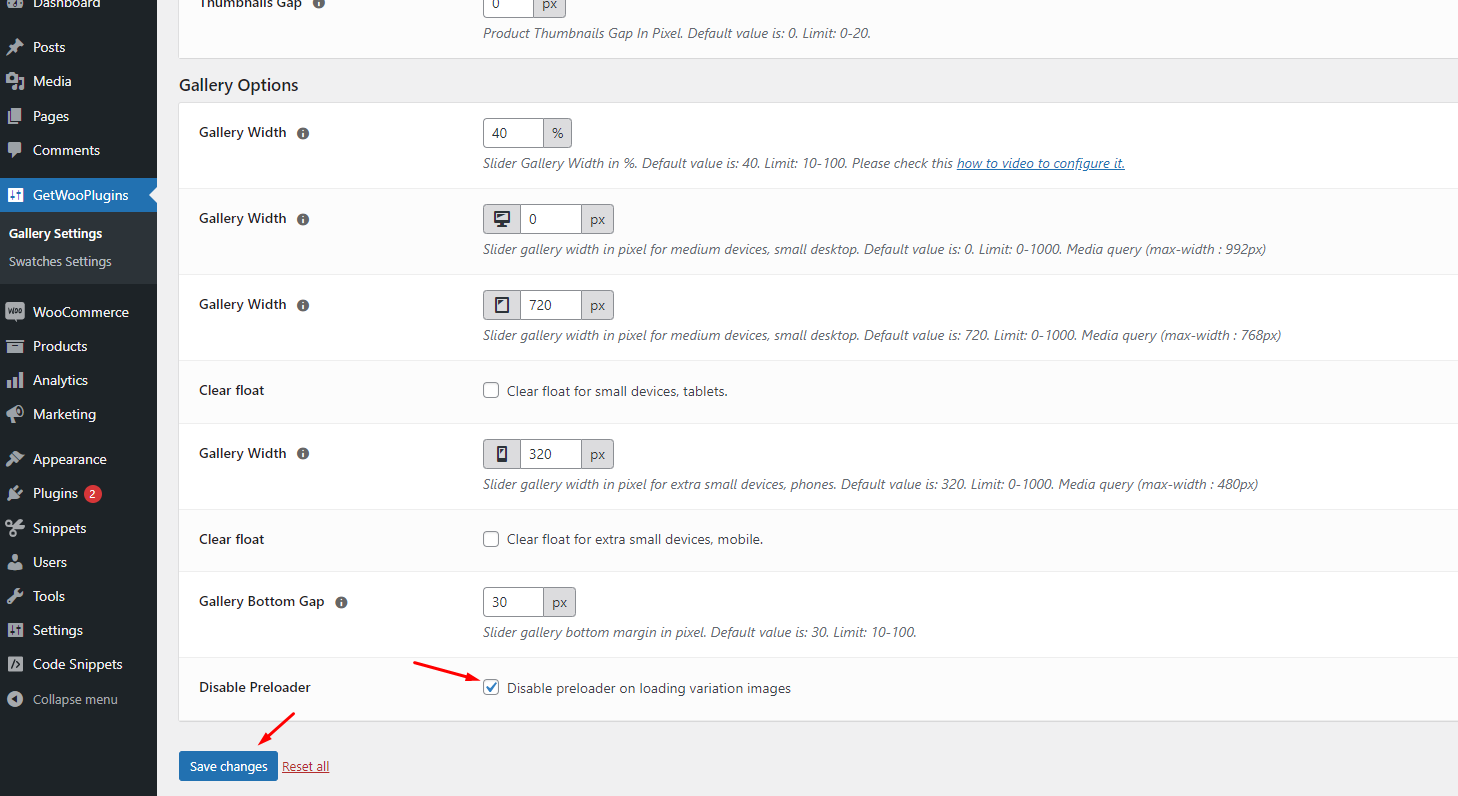Click the phone device icon
Screen dimensions: 1458x796
coord(502,454)
